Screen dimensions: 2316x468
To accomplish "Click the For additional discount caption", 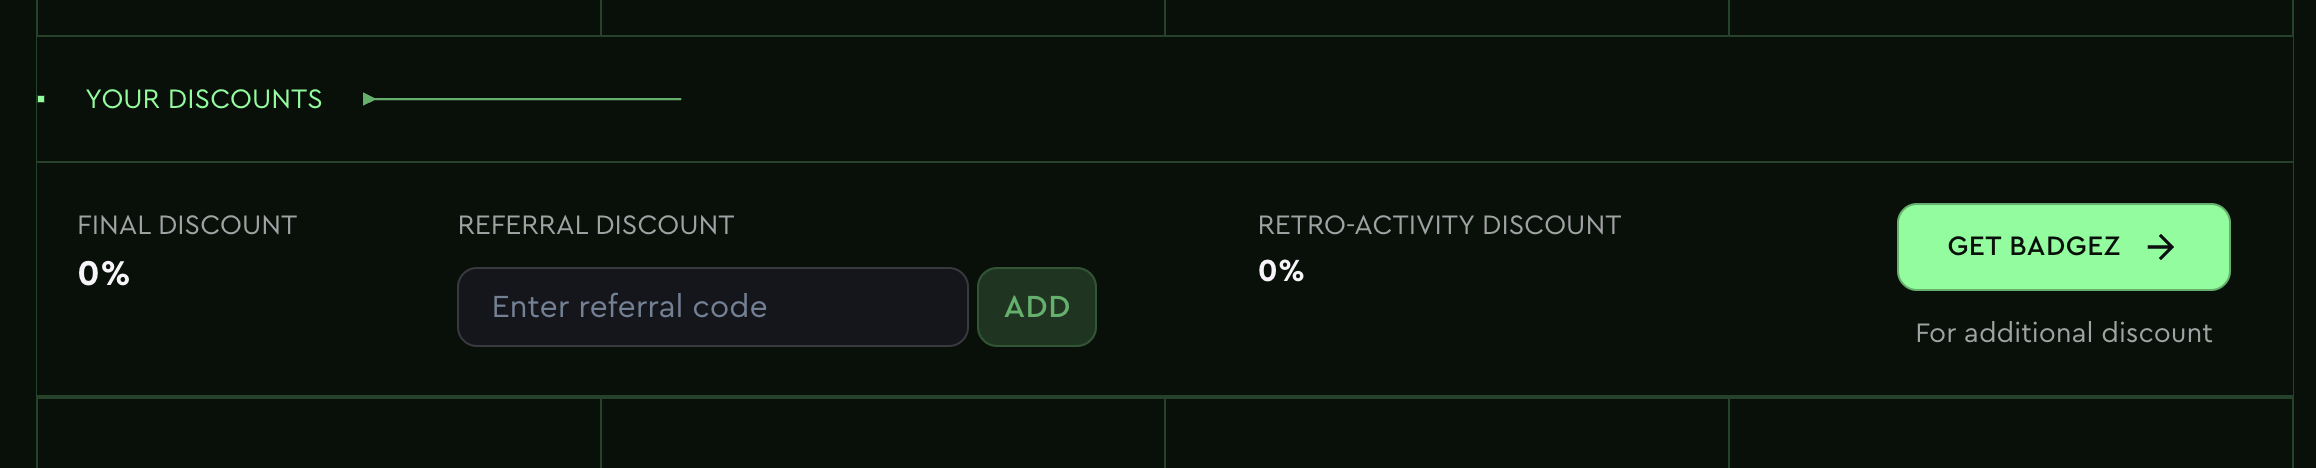I will 2063,333.
